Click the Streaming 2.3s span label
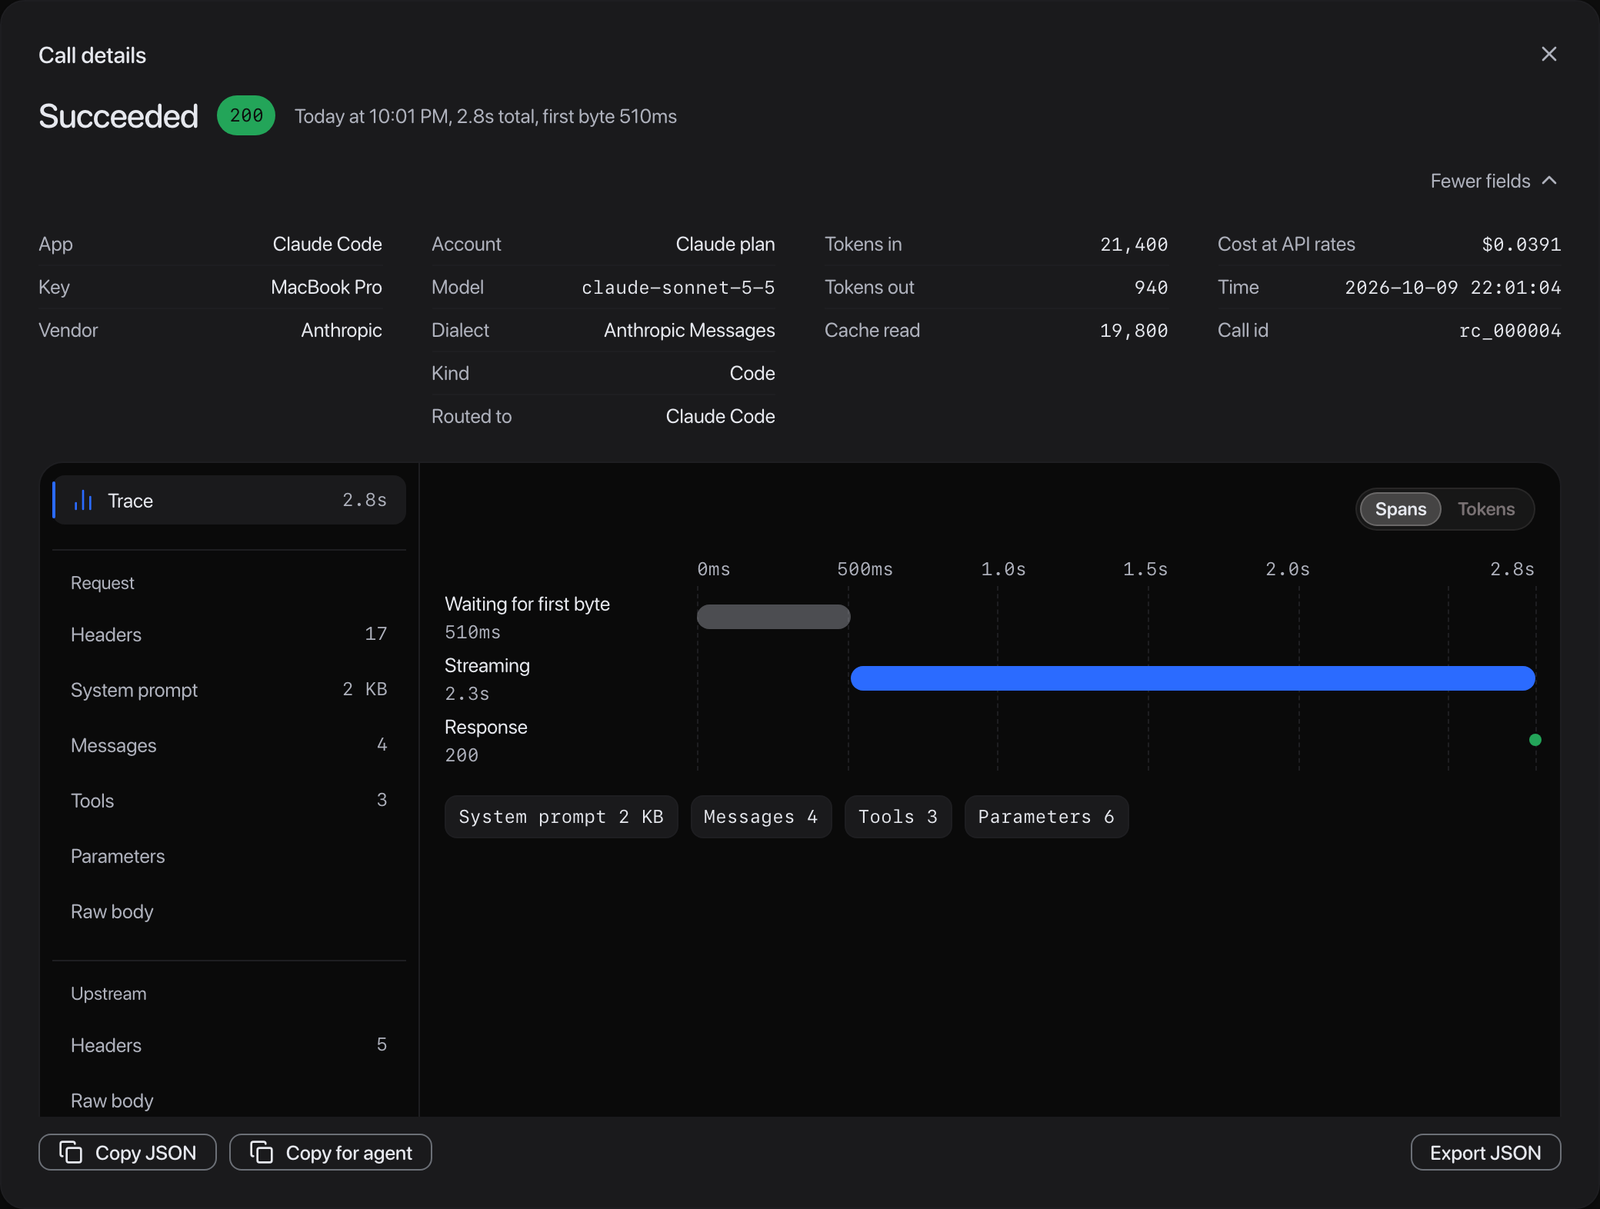 pyautogui.click(x=487, y=679)
